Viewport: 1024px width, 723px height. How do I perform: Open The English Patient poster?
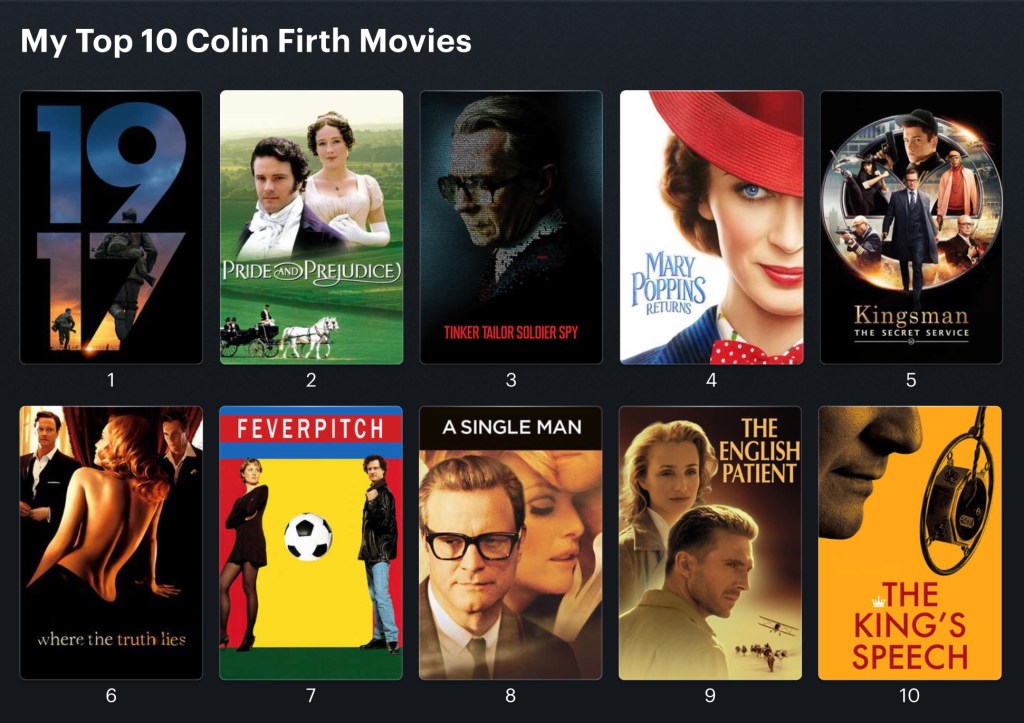tap(711, 543)
